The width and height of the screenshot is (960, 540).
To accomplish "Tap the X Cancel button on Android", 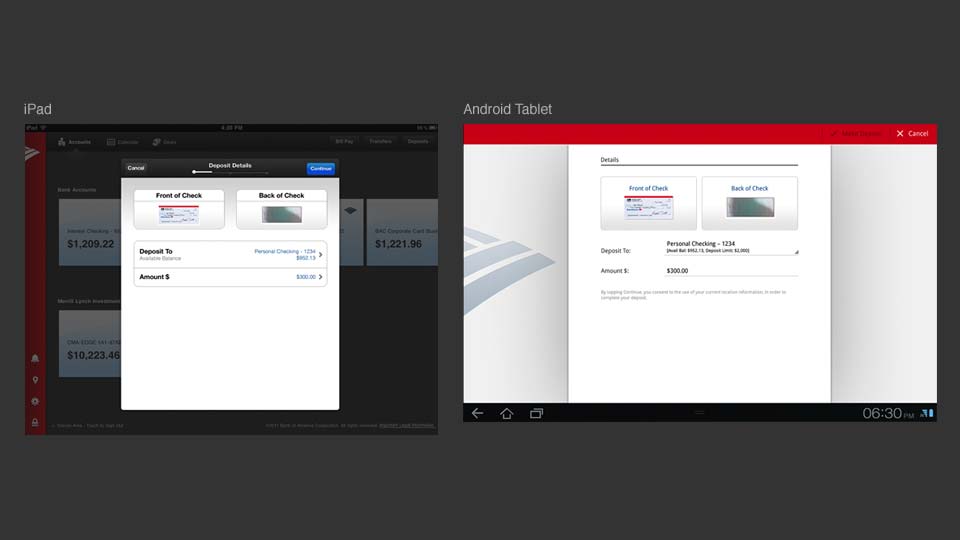I will pos(912,133).
